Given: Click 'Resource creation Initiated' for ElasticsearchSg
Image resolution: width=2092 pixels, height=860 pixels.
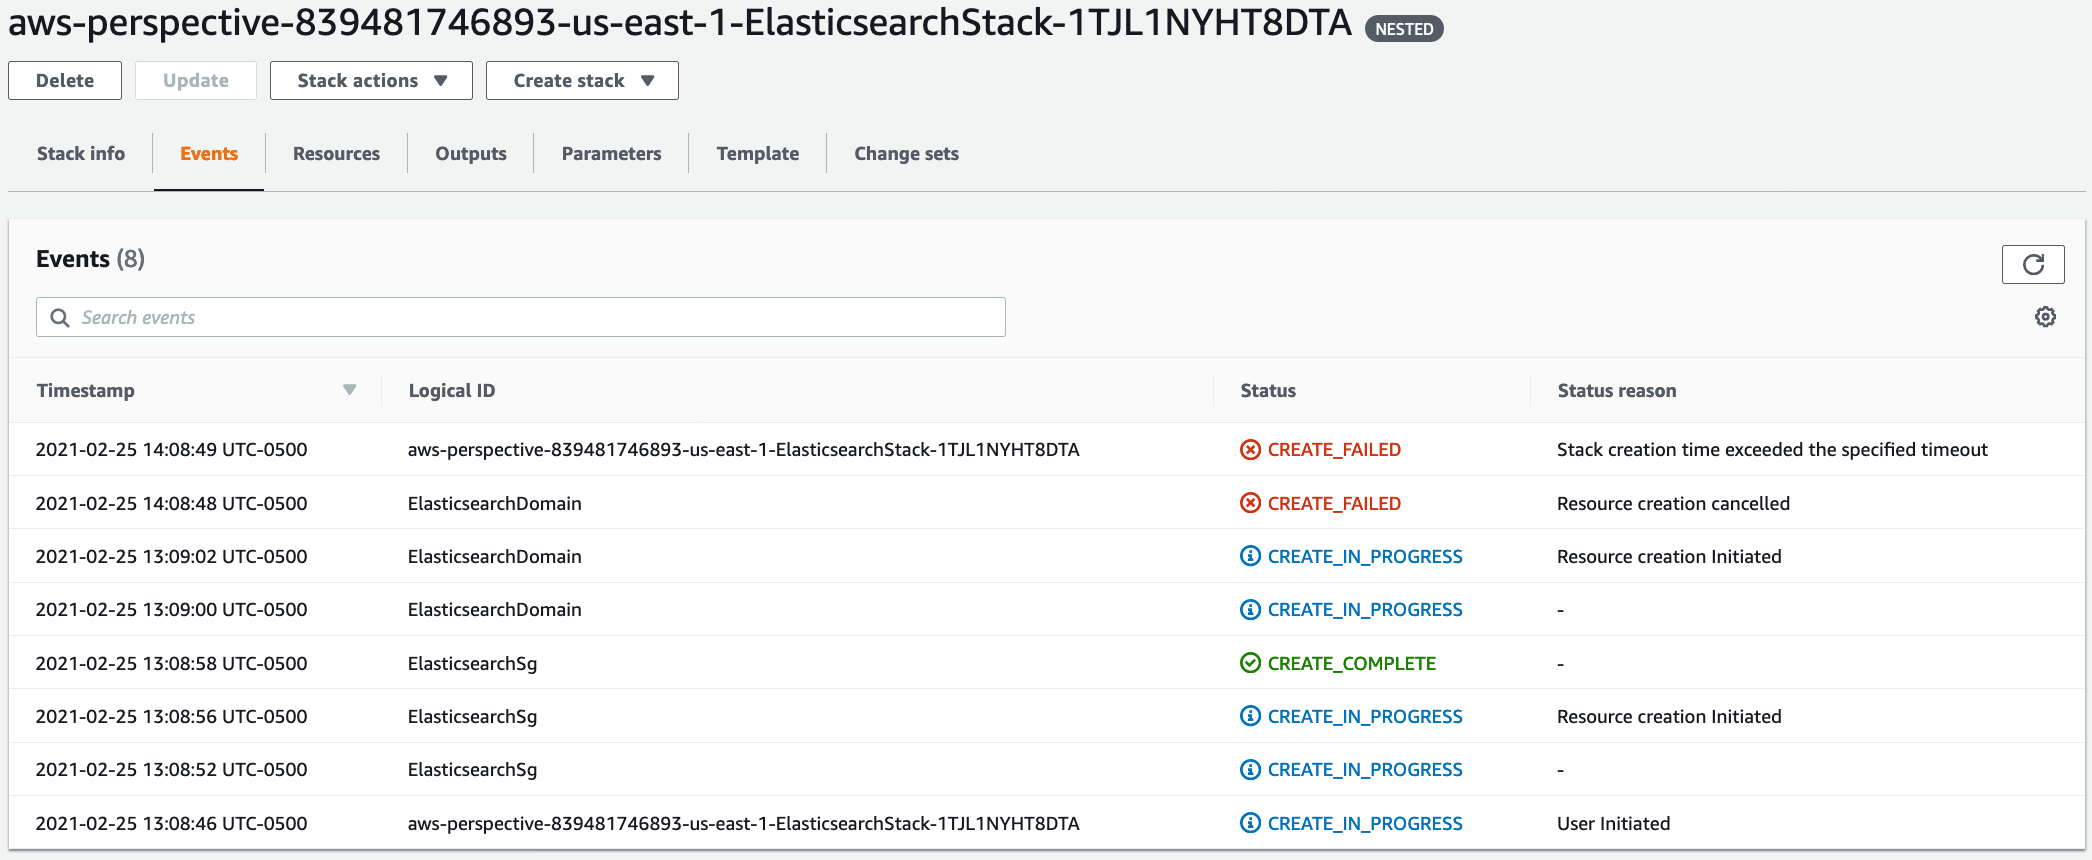Looking at the screenshot, I should 1669,716.
